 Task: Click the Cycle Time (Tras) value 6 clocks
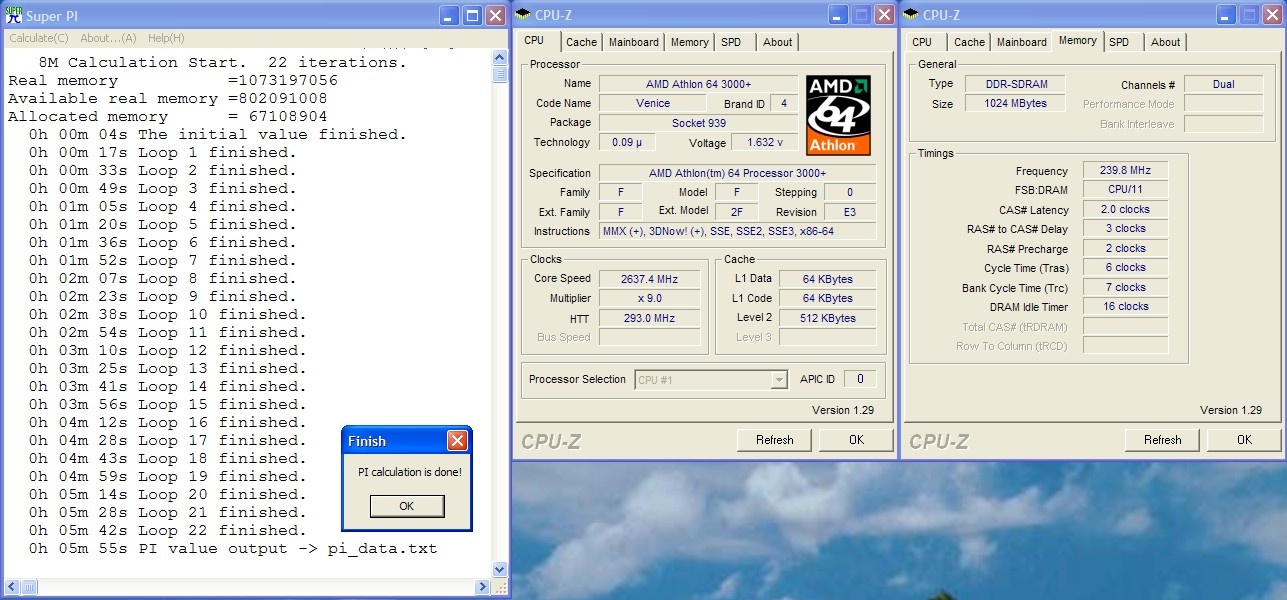click(1125, 268)
